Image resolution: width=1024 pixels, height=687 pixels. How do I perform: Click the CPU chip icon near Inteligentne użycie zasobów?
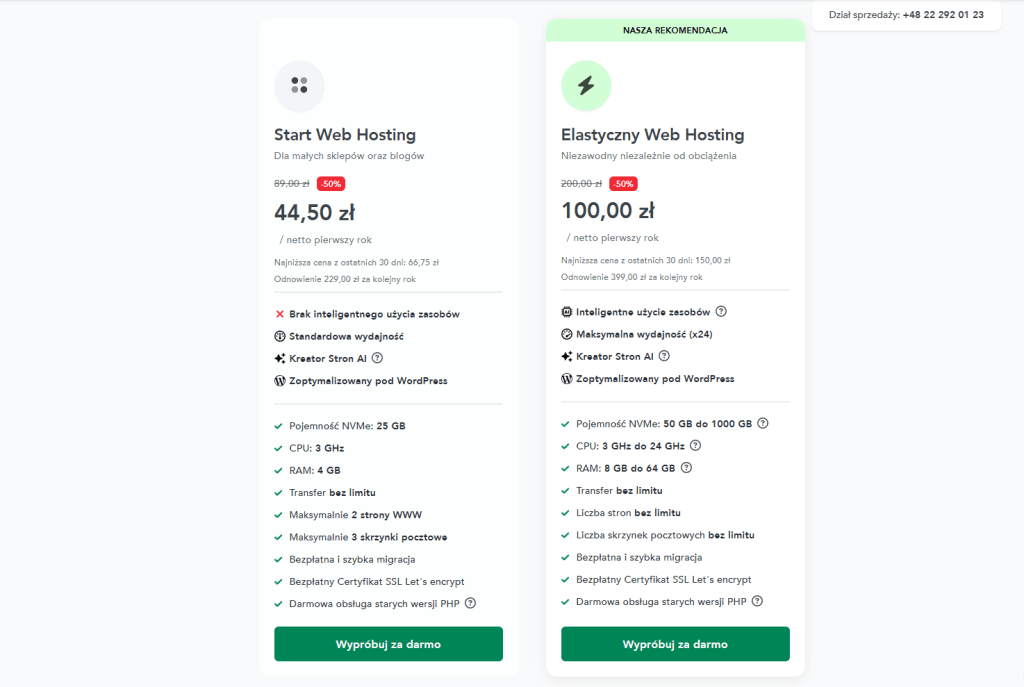point(565,311)
